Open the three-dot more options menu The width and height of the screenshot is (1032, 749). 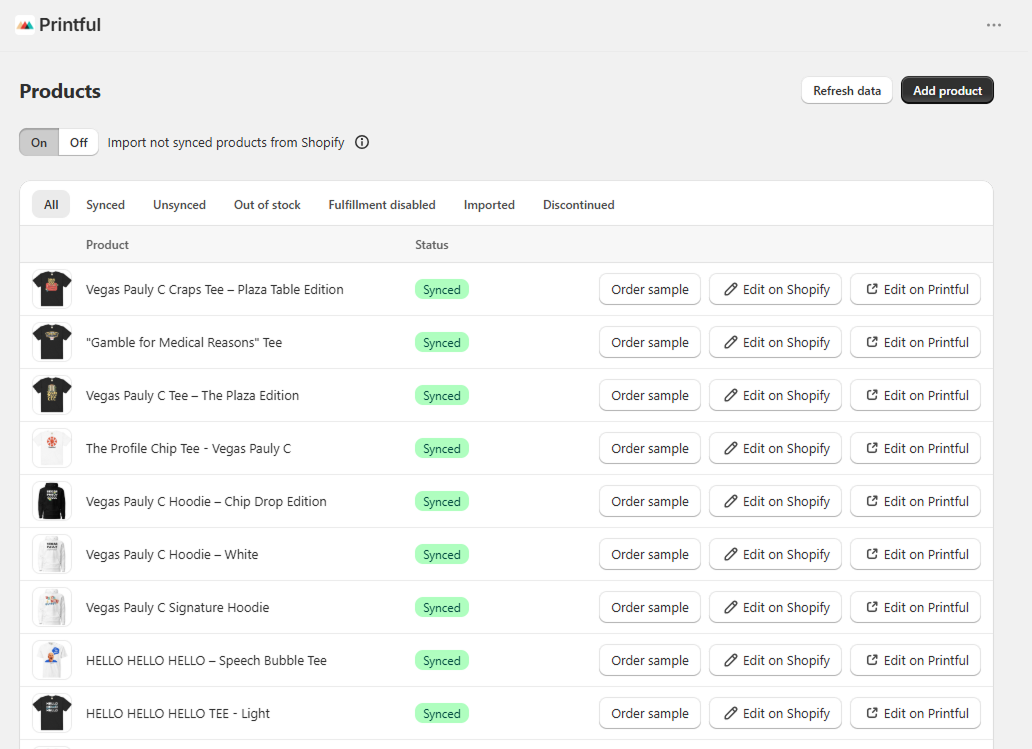[x=994, y=25]
